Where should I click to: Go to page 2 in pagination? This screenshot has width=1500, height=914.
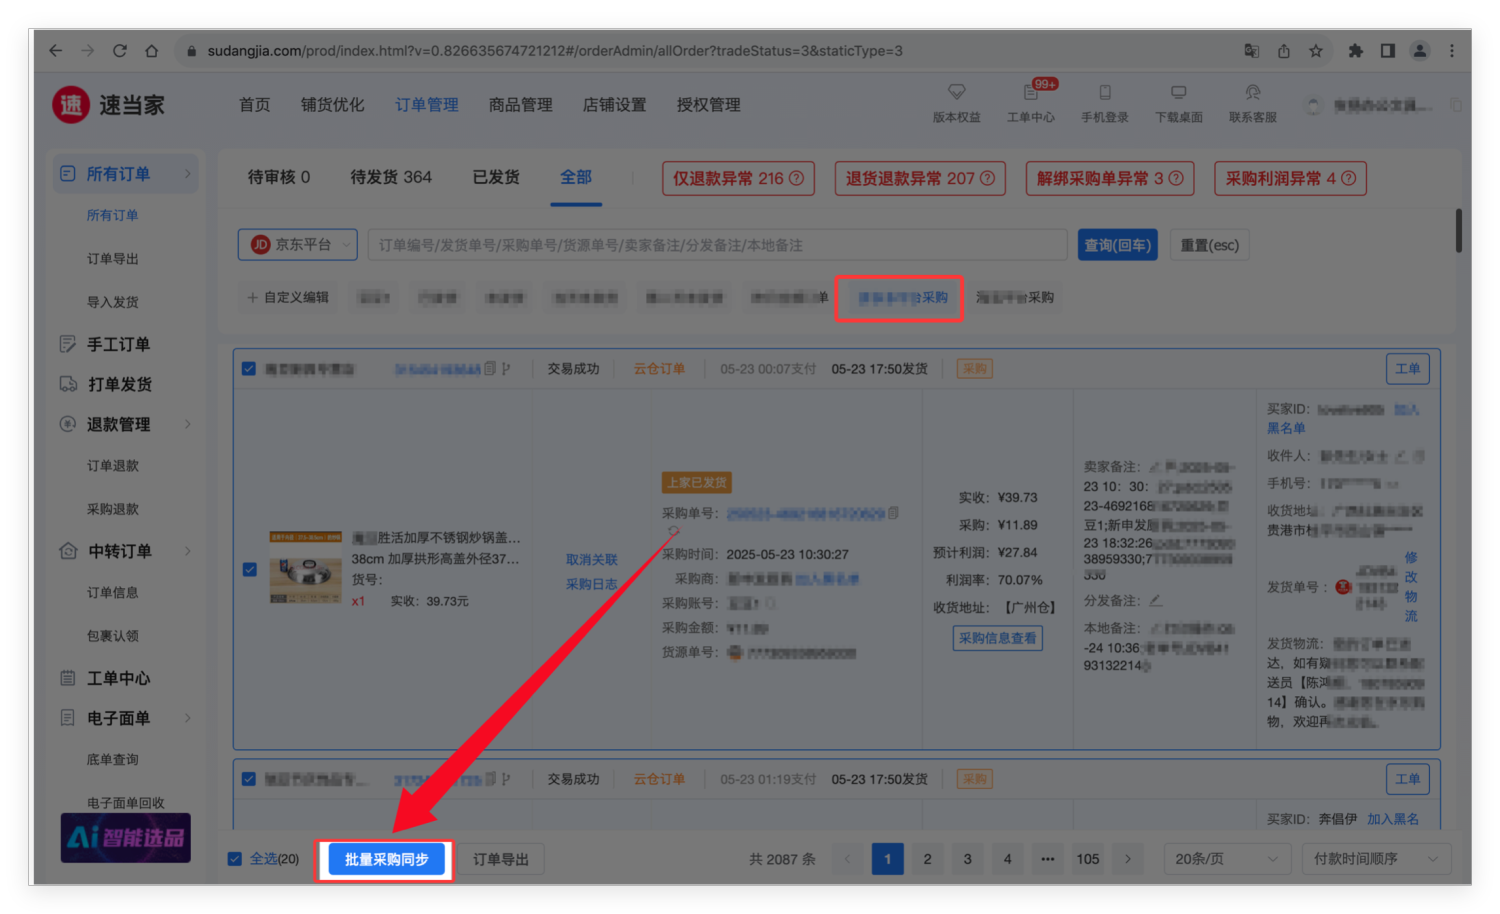coord(927,859)
